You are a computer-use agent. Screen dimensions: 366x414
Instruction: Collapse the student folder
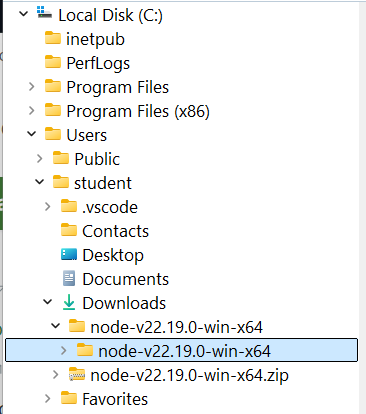point(40,182)
